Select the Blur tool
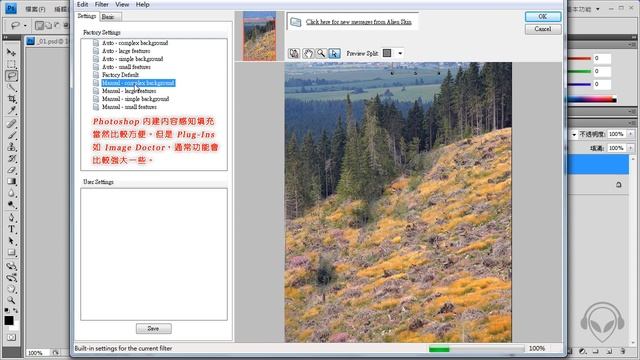Screen dimensions: 640x360 click(11, 193)
